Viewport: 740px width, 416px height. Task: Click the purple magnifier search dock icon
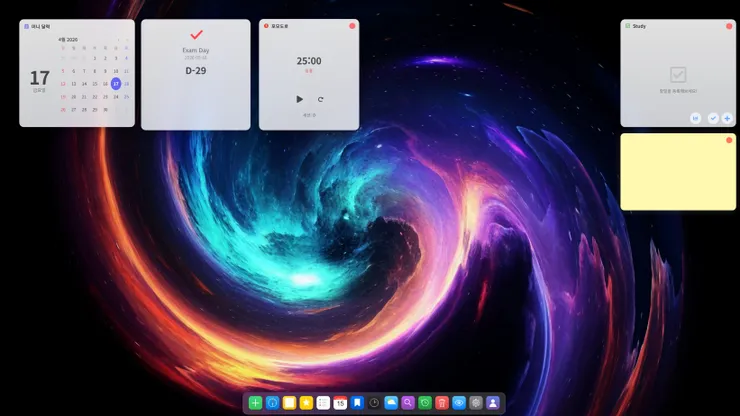(408, 403)
